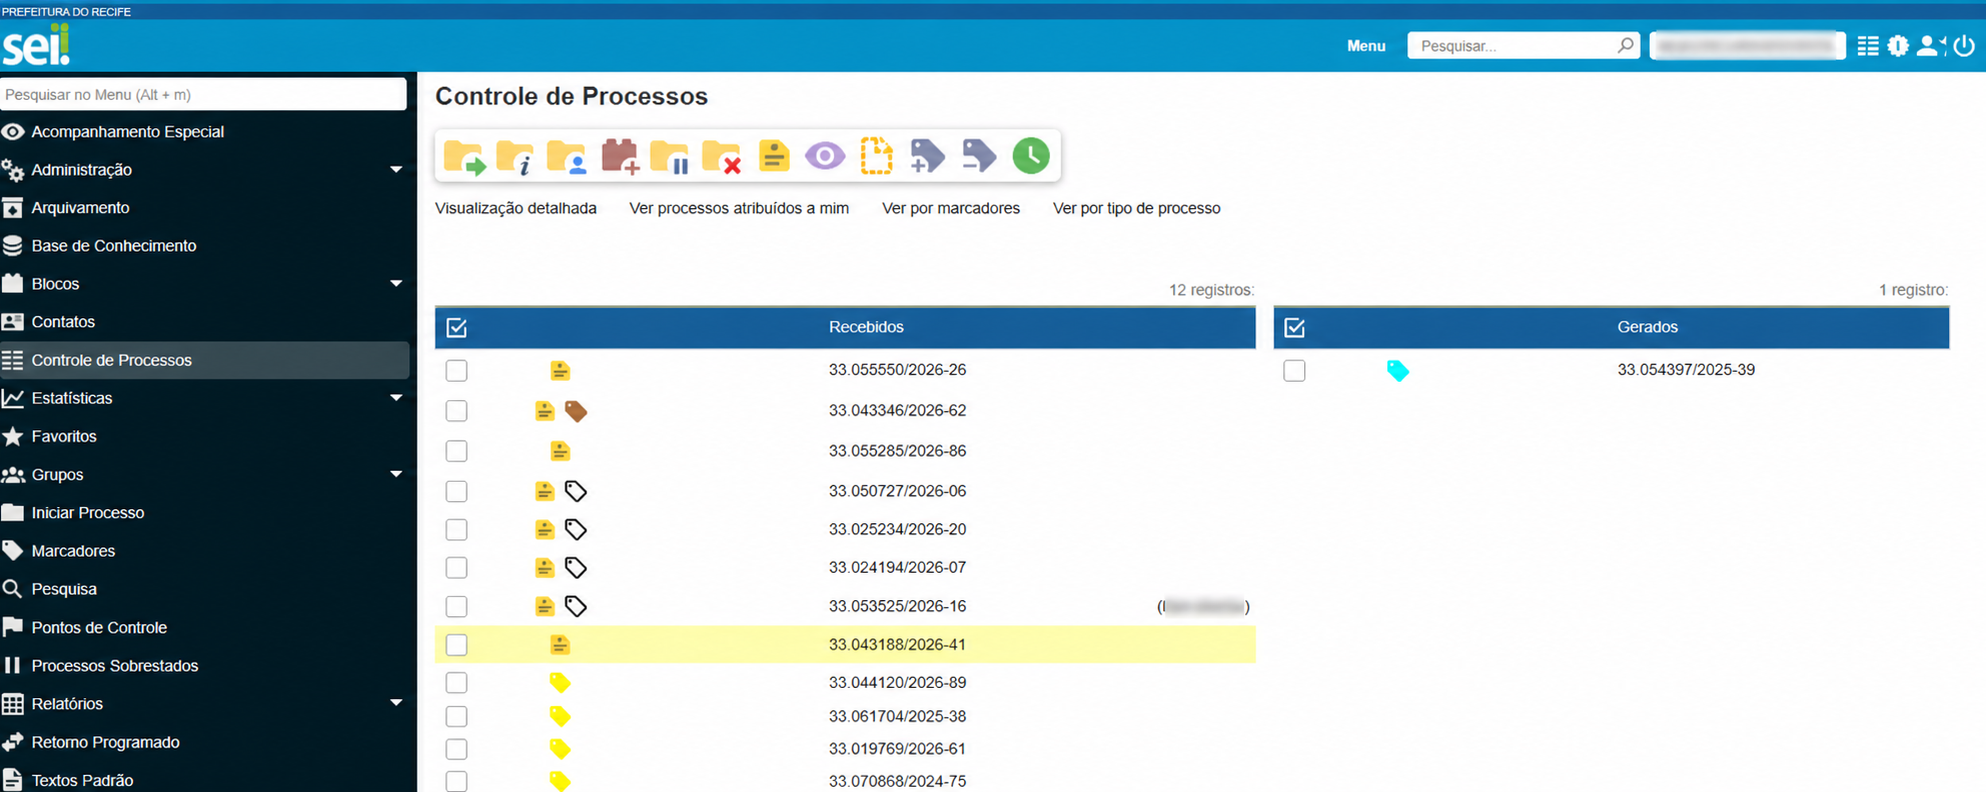Click the folder with info symbol icon
Image resolution: width=1986 pixels, height=792 pixels.
(515, 157)
